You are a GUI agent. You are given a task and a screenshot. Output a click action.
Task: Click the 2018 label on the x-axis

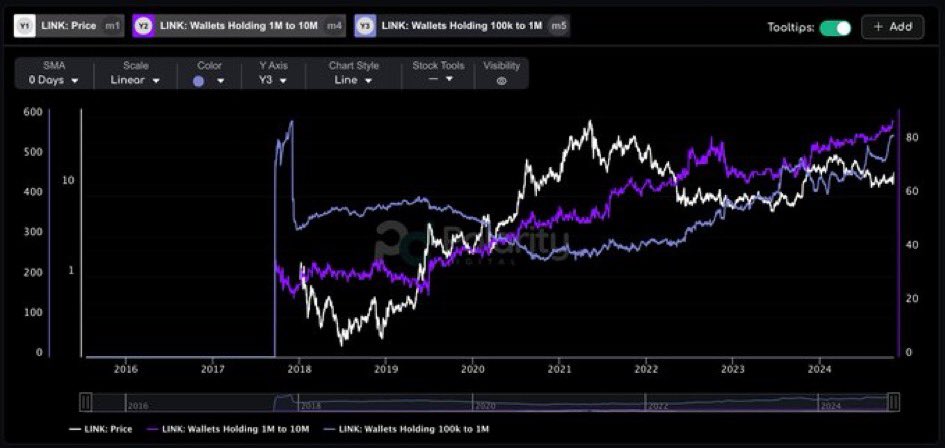(x=299, y=368)
